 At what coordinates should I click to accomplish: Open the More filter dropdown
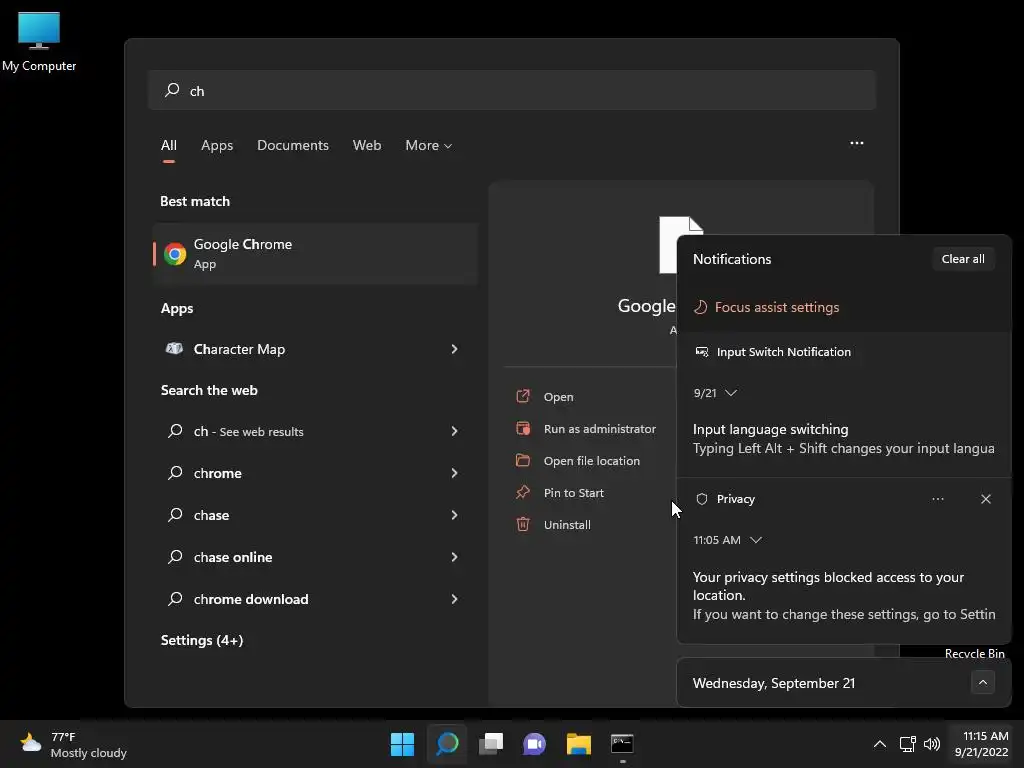428,146
